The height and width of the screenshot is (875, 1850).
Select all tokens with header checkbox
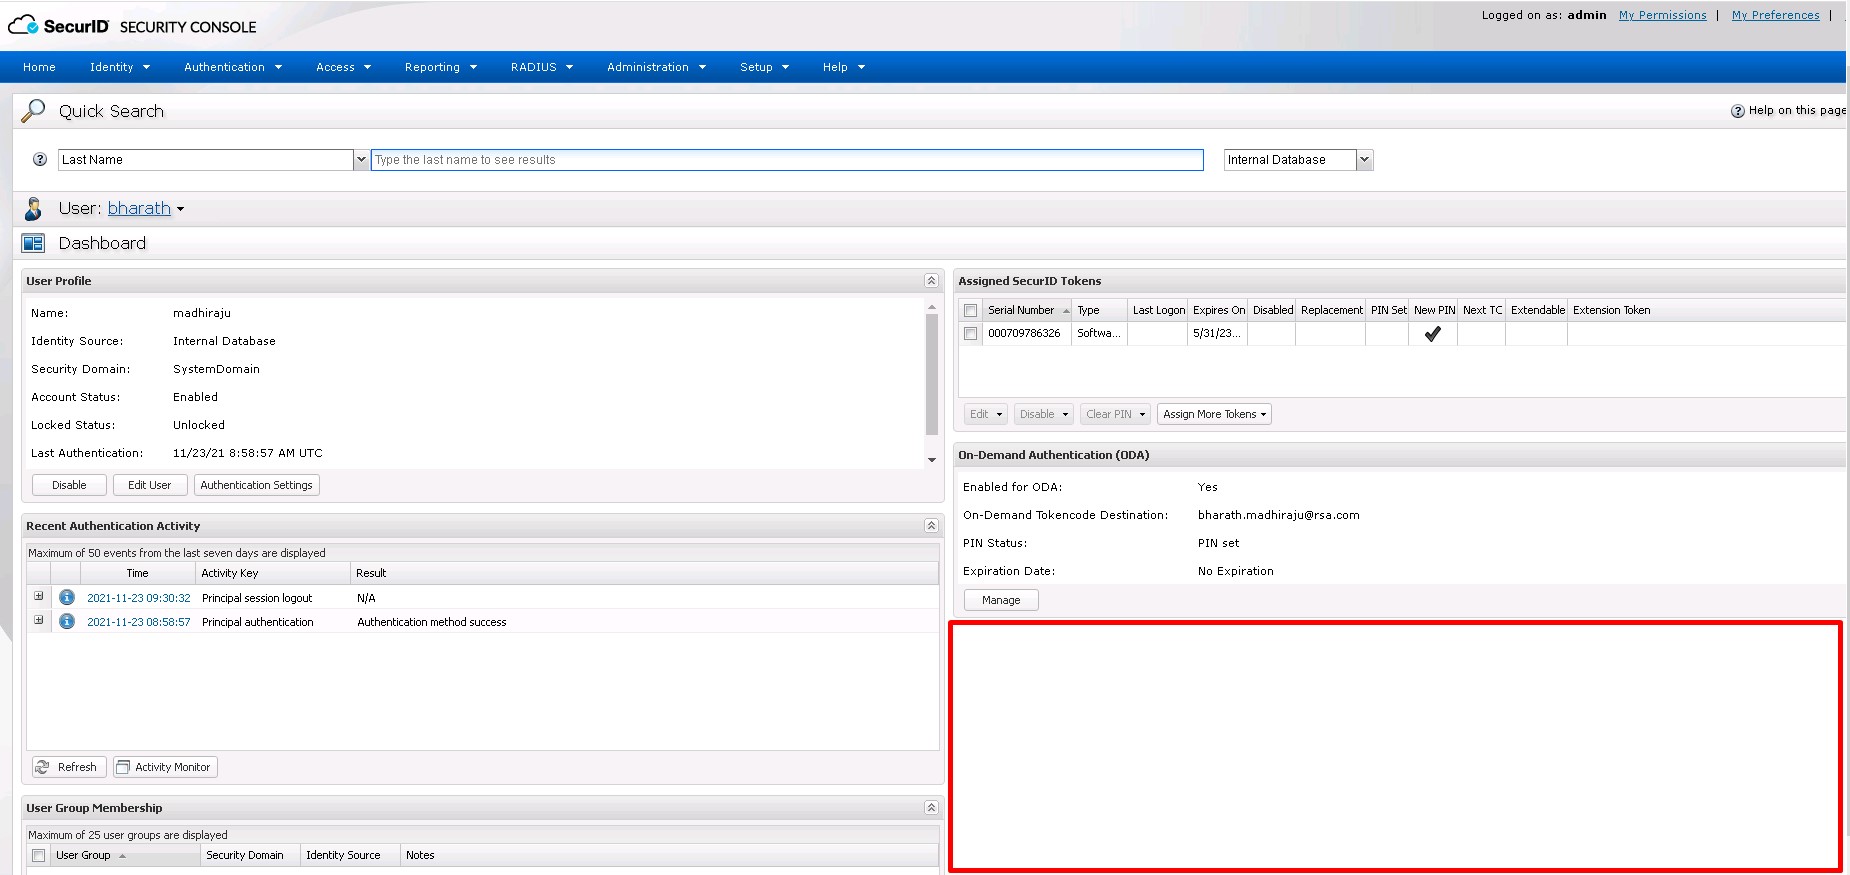tap(970, 311)
